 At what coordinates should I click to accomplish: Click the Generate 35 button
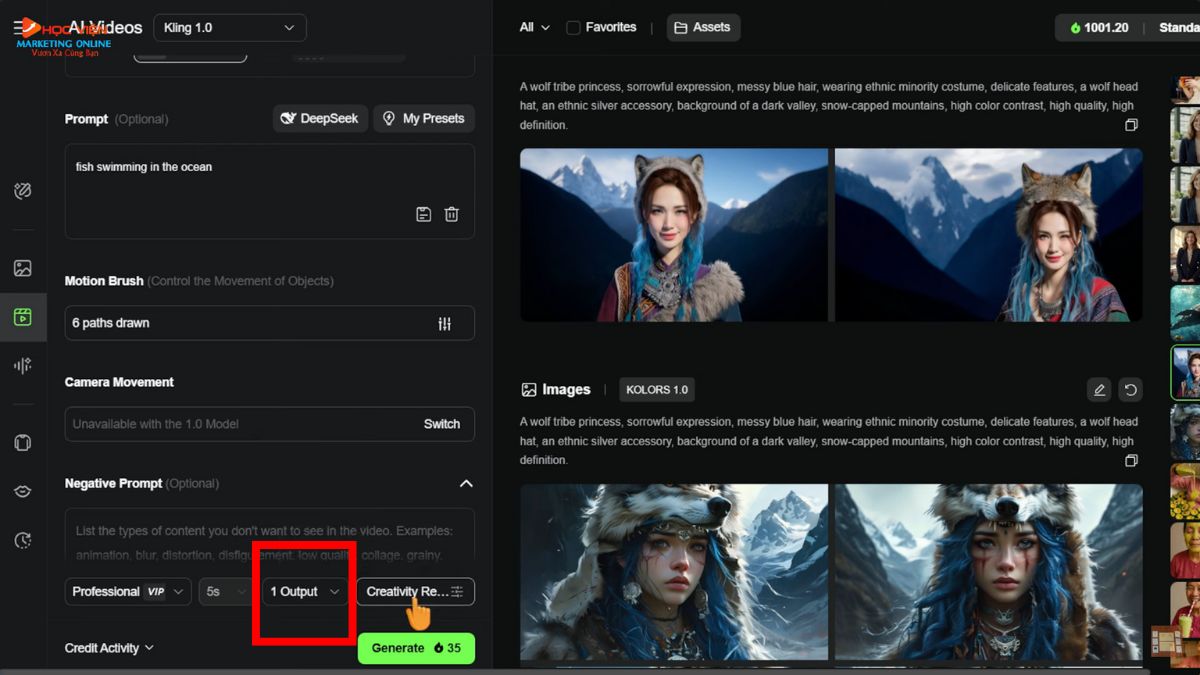tap(416, 648)
